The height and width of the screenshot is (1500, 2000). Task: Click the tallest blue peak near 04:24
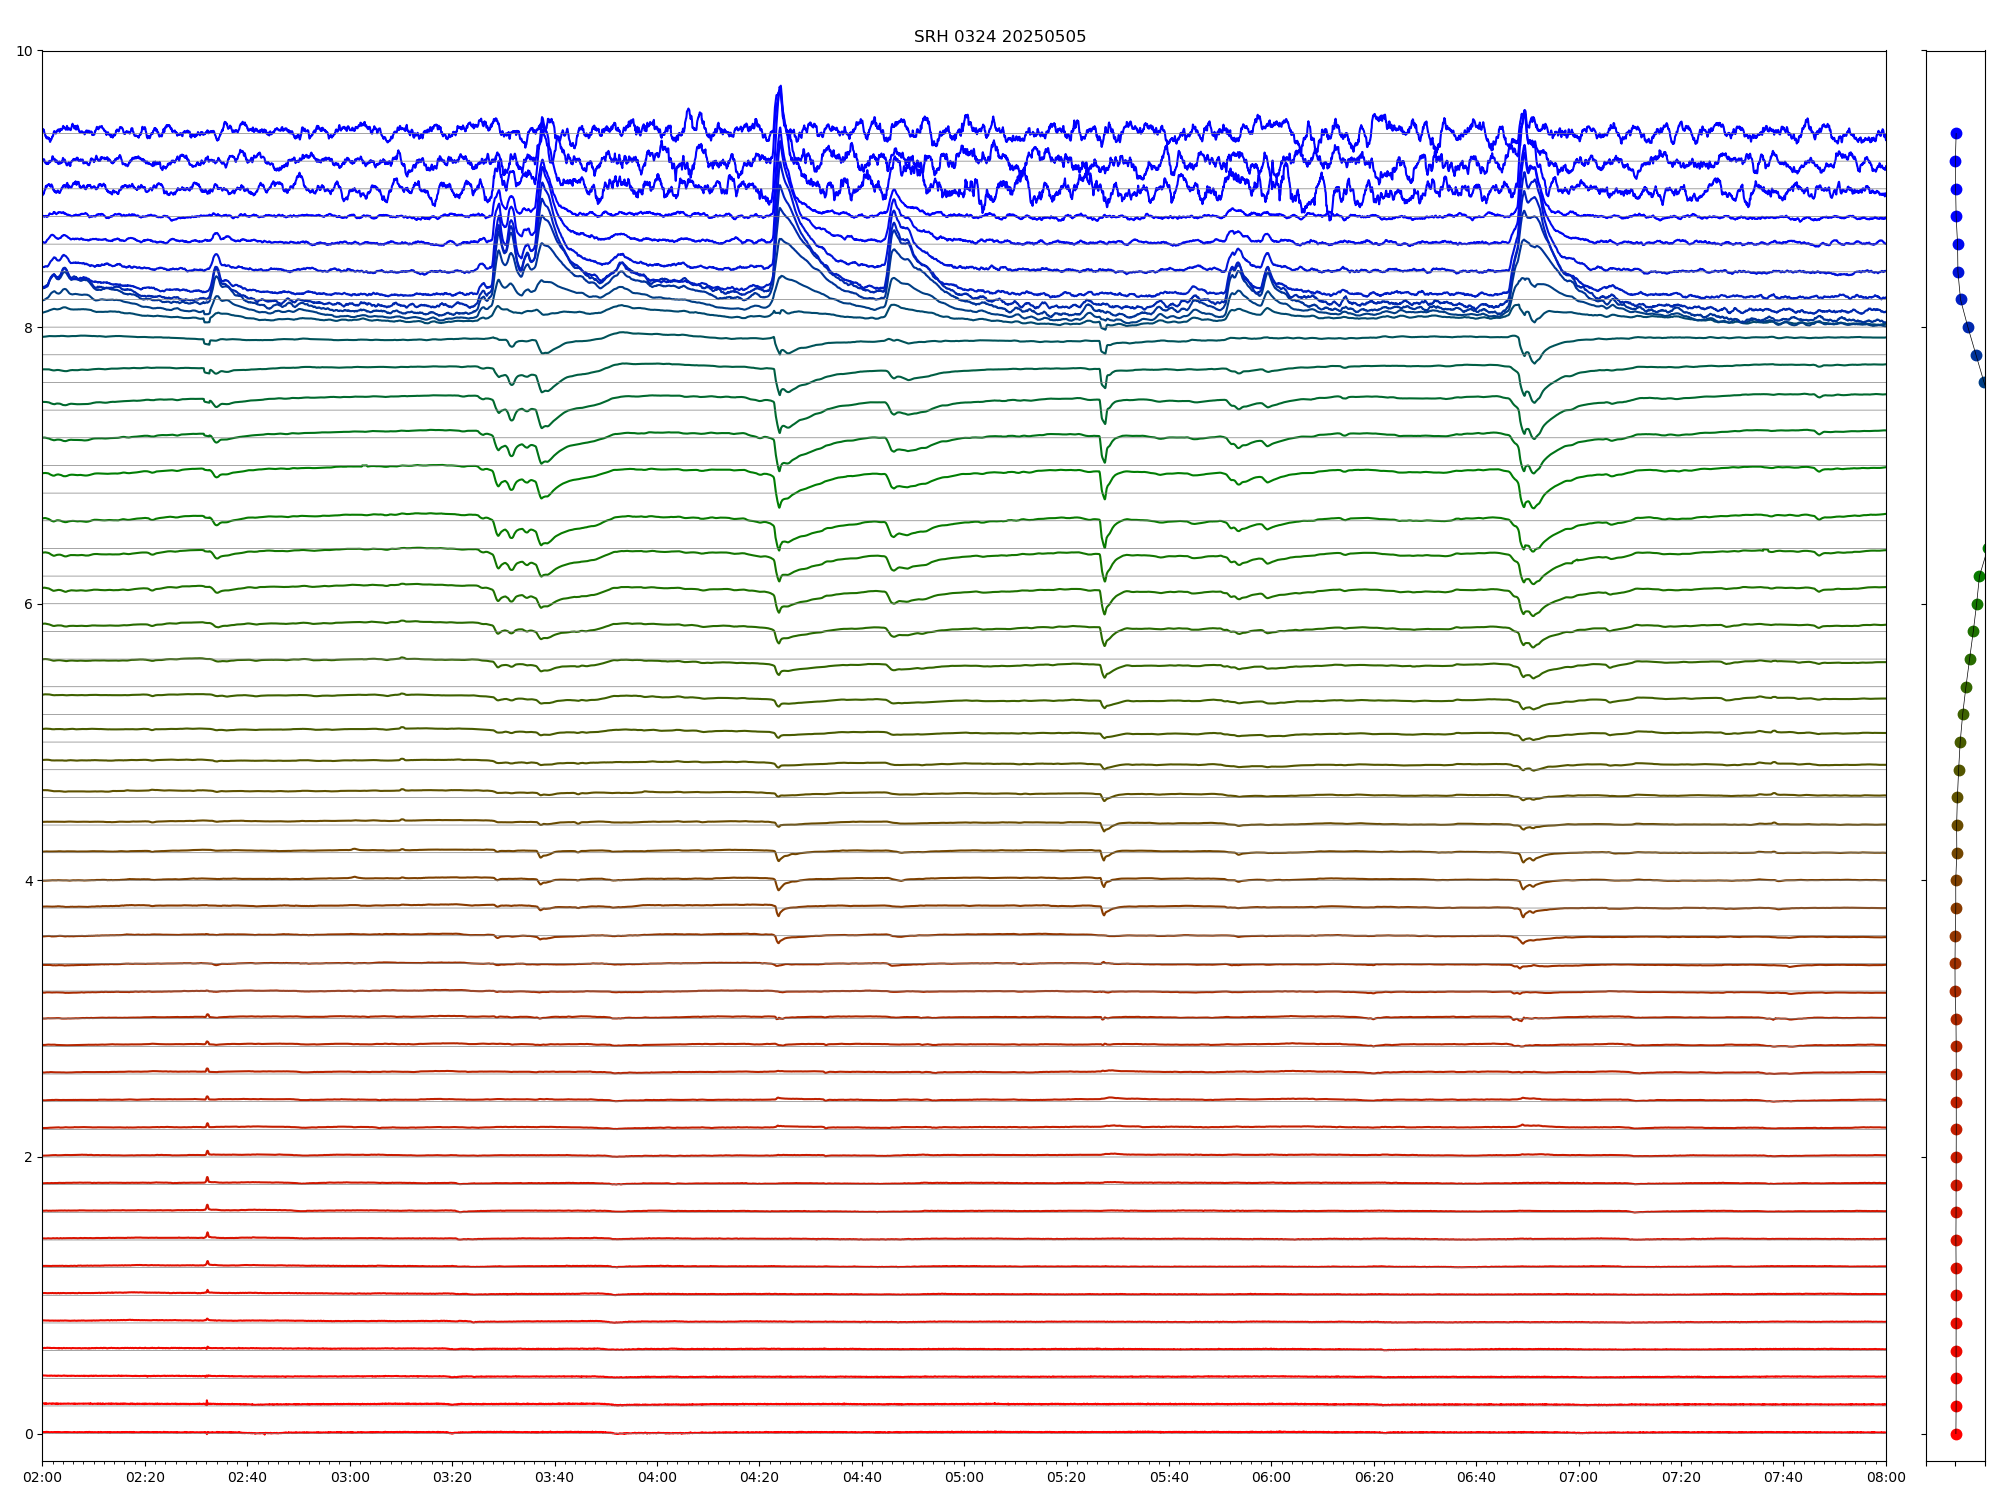[779, 88]
